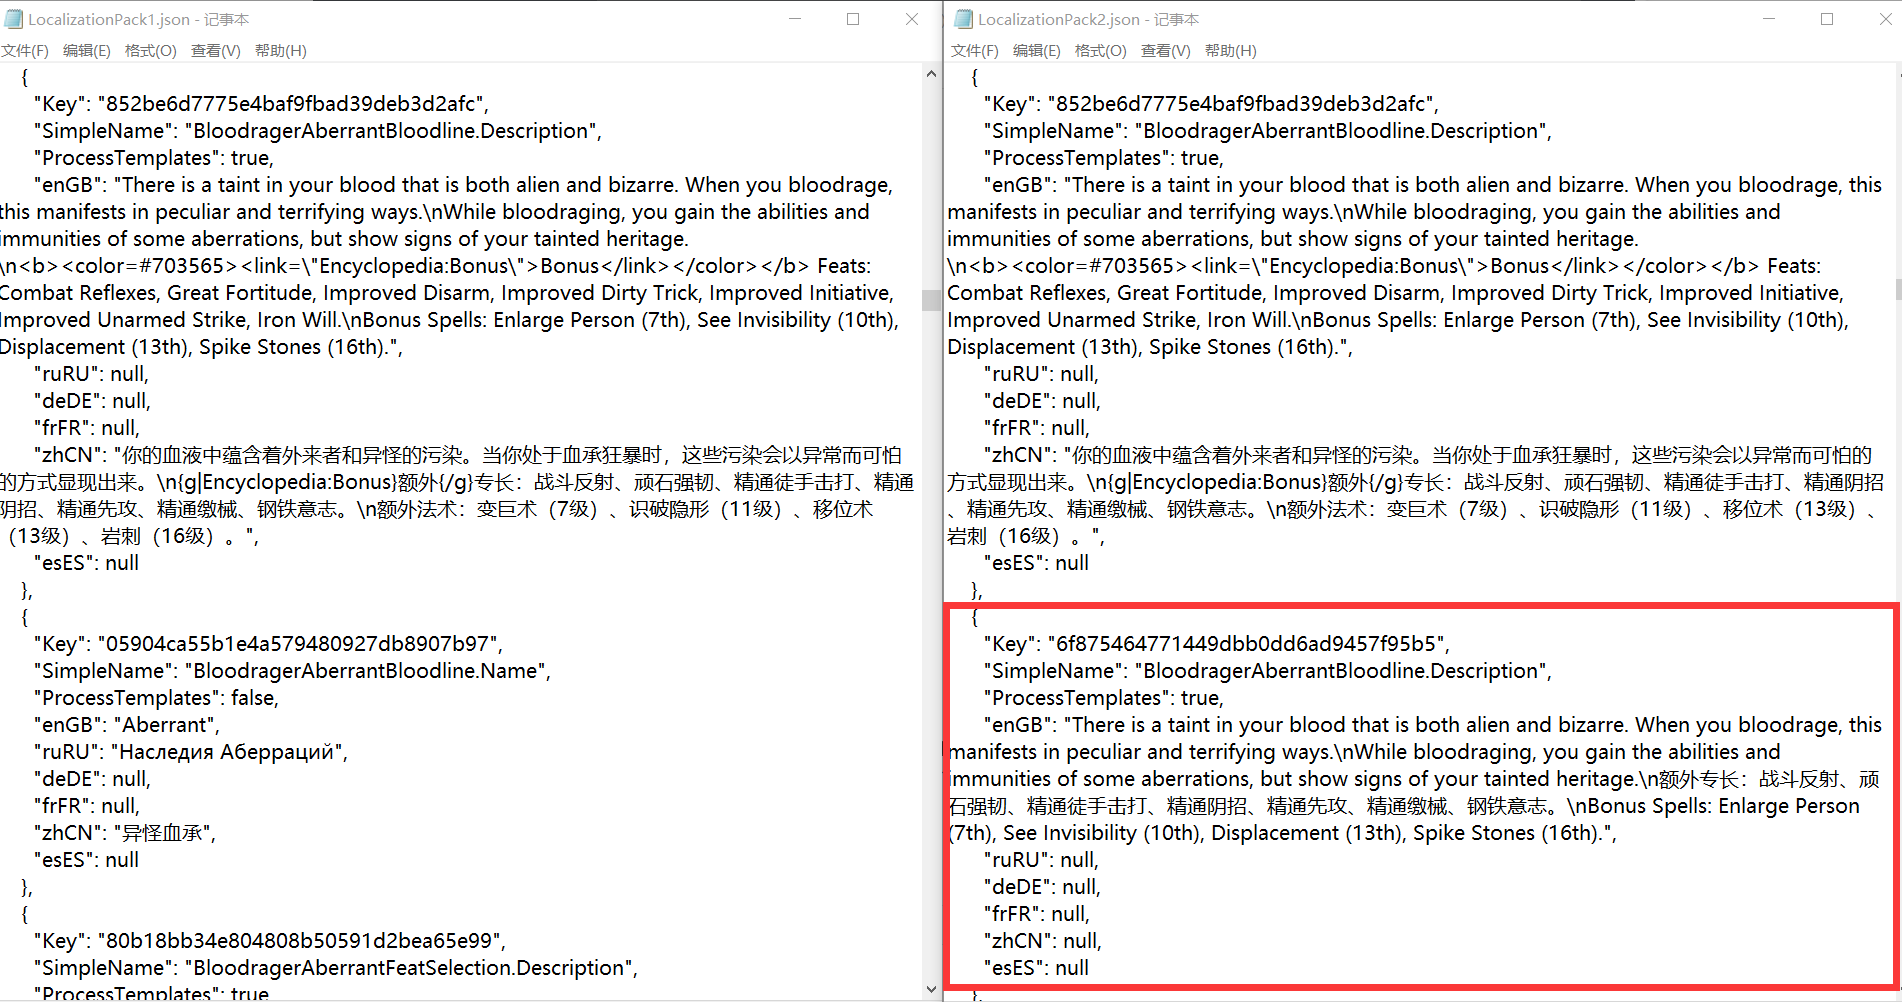Click "zhCN": null line in right window
Image resolution: width=1902 pixels, height=1002 pixels.
pos(1042,941)
